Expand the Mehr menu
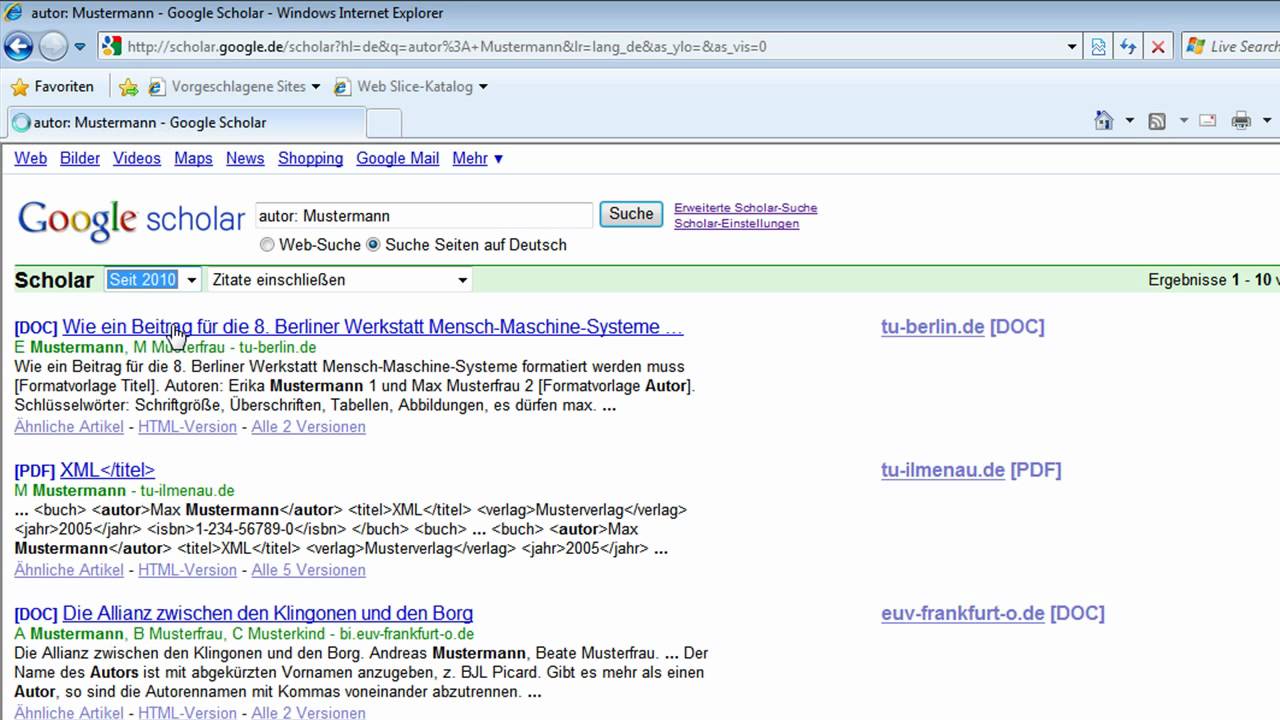1280x720 pixels. 478,158
